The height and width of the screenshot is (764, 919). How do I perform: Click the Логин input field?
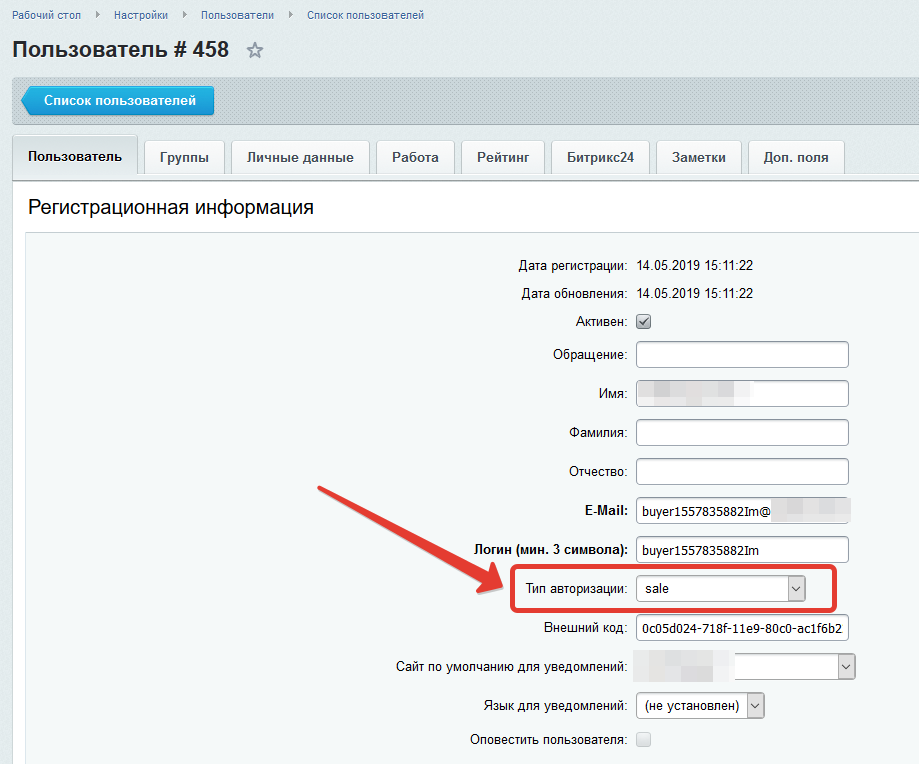[742, 550]
